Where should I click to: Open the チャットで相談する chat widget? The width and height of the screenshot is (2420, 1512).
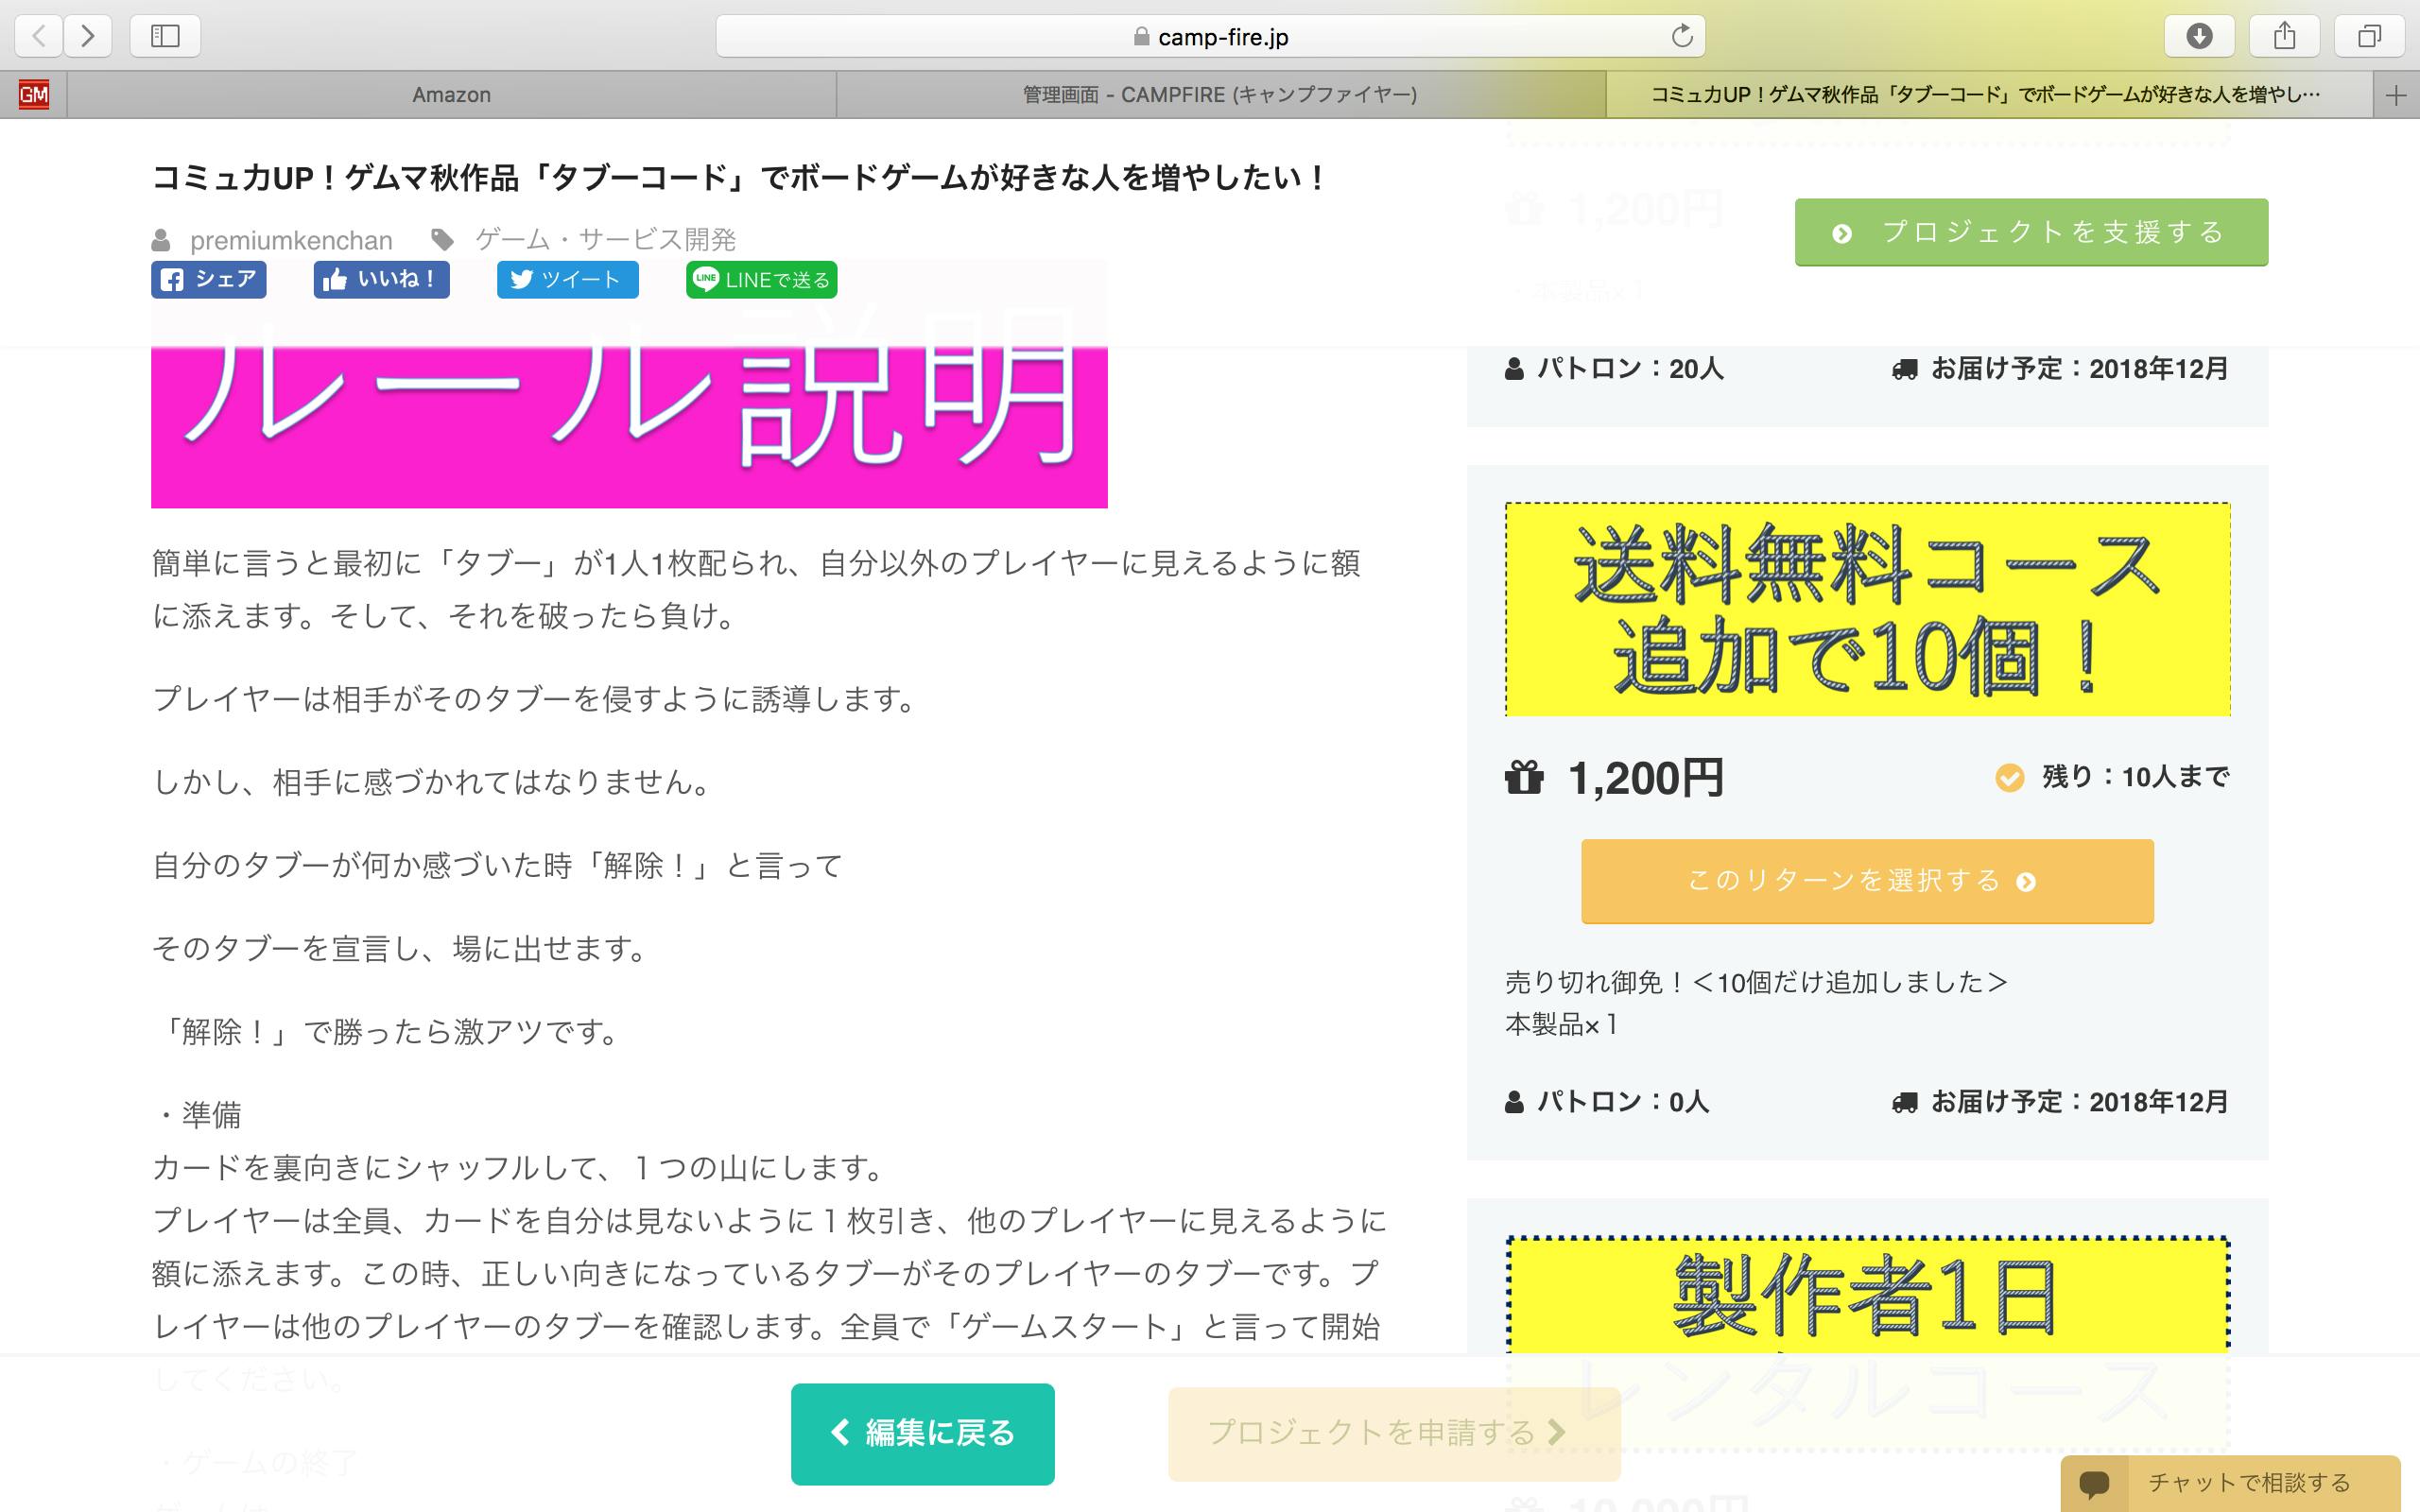coord(2229,1482)
